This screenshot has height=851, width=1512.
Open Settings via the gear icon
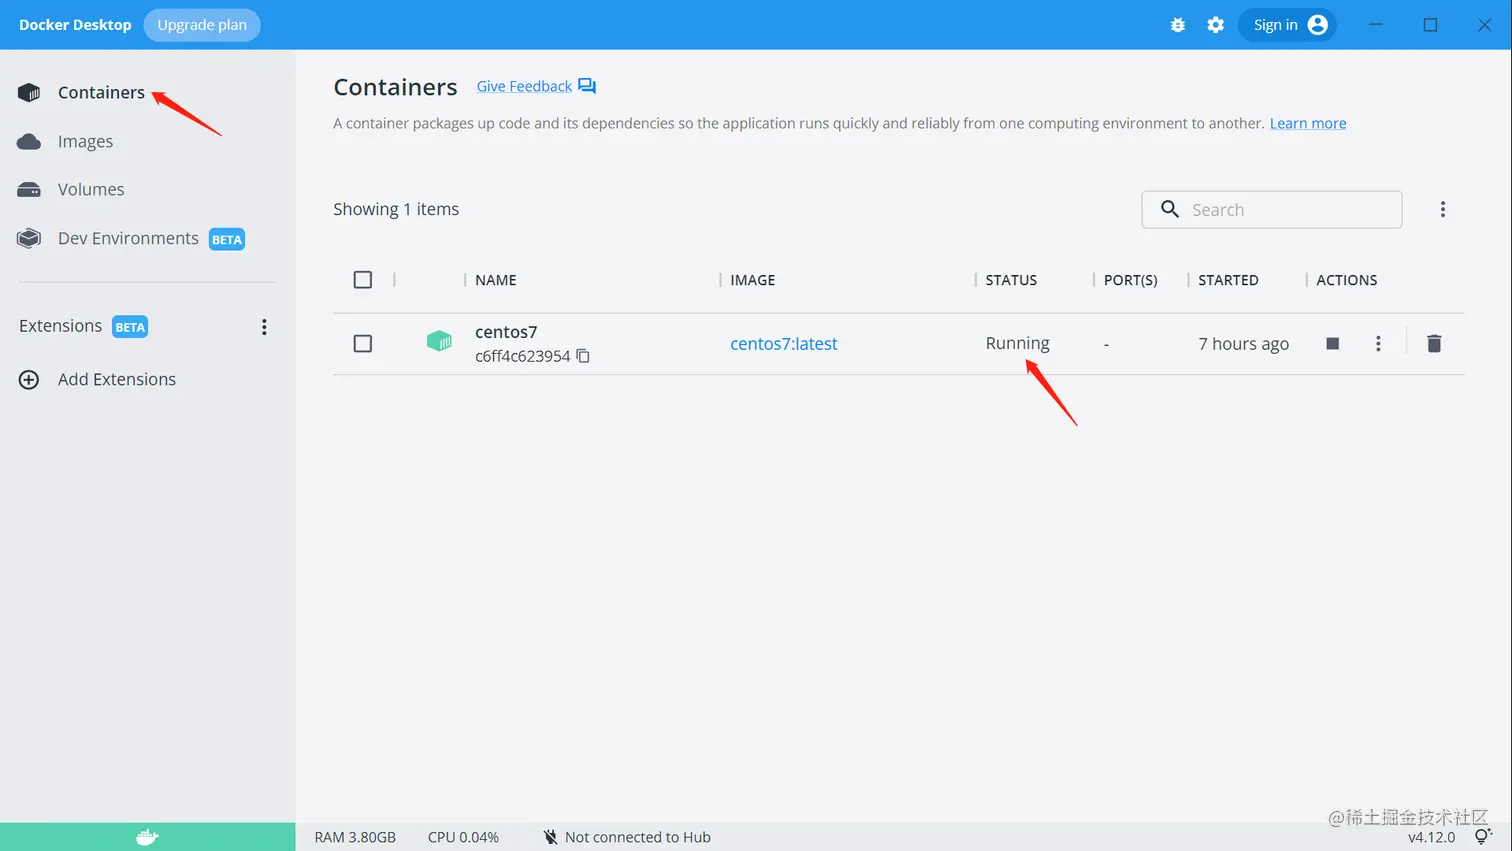click(x=1215, y=25)
